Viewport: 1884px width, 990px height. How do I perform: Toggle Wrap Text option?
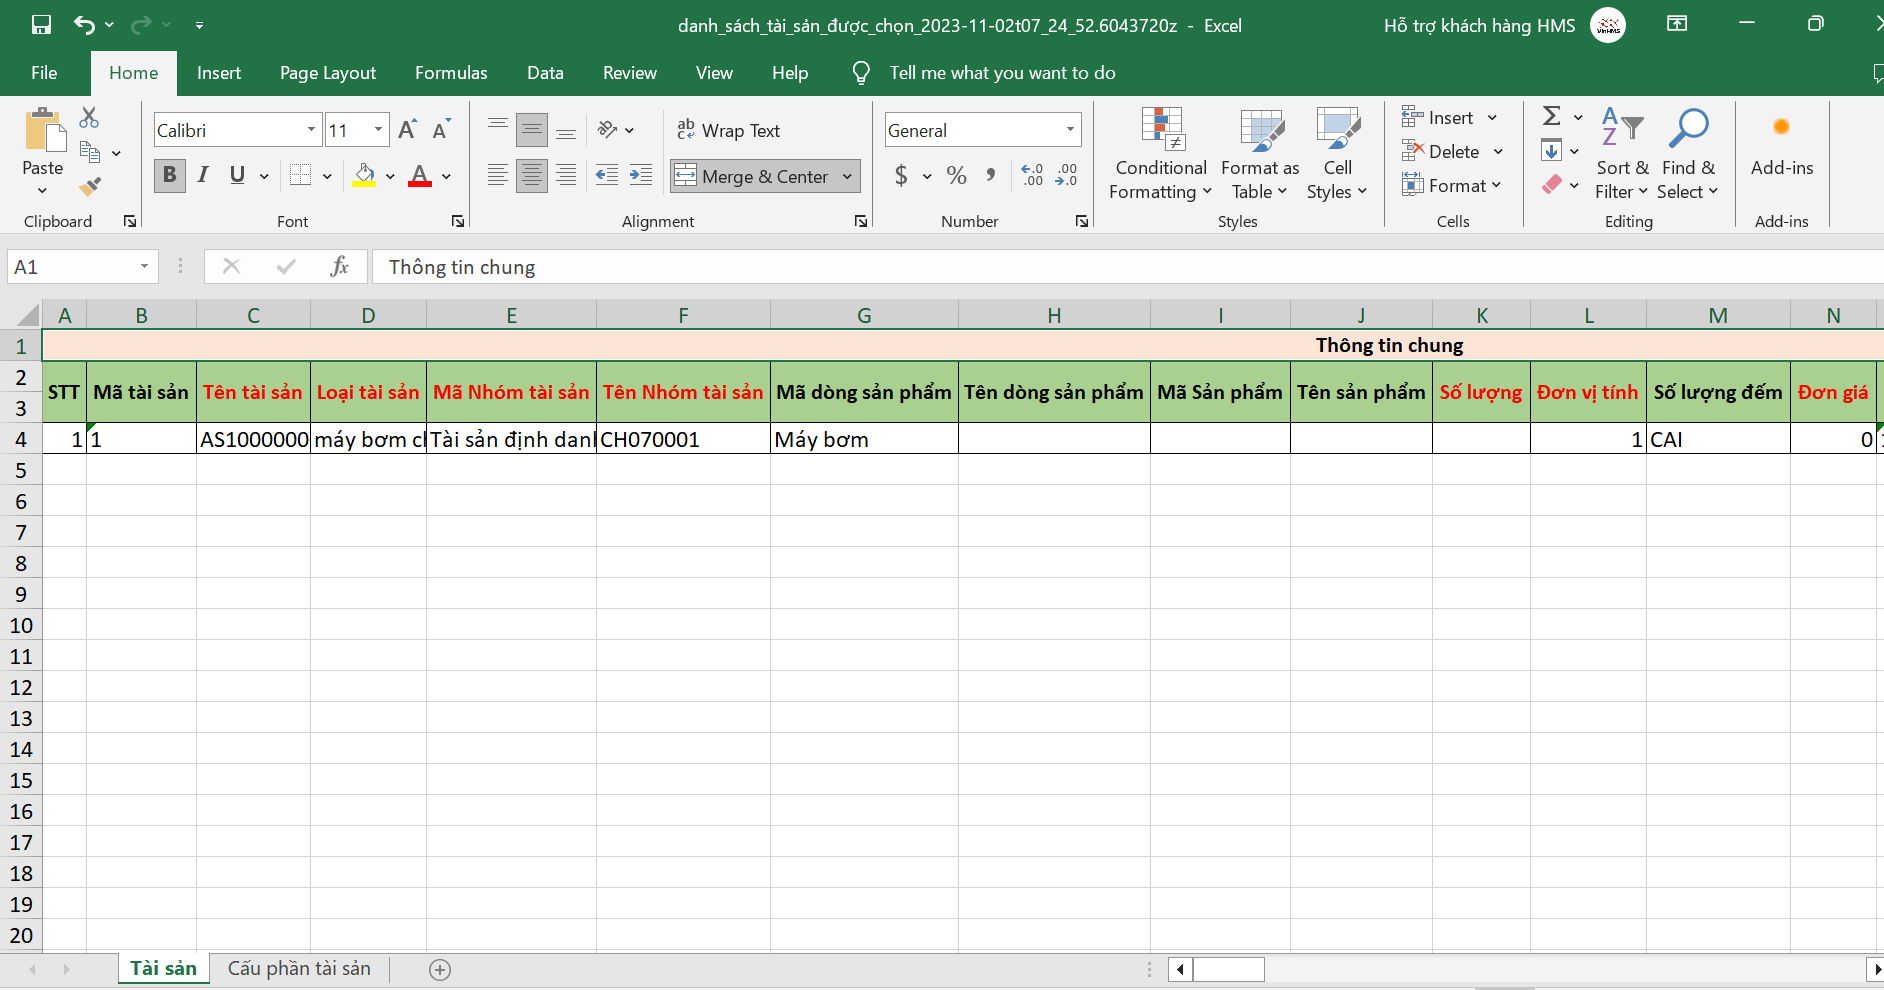point(728,130)
